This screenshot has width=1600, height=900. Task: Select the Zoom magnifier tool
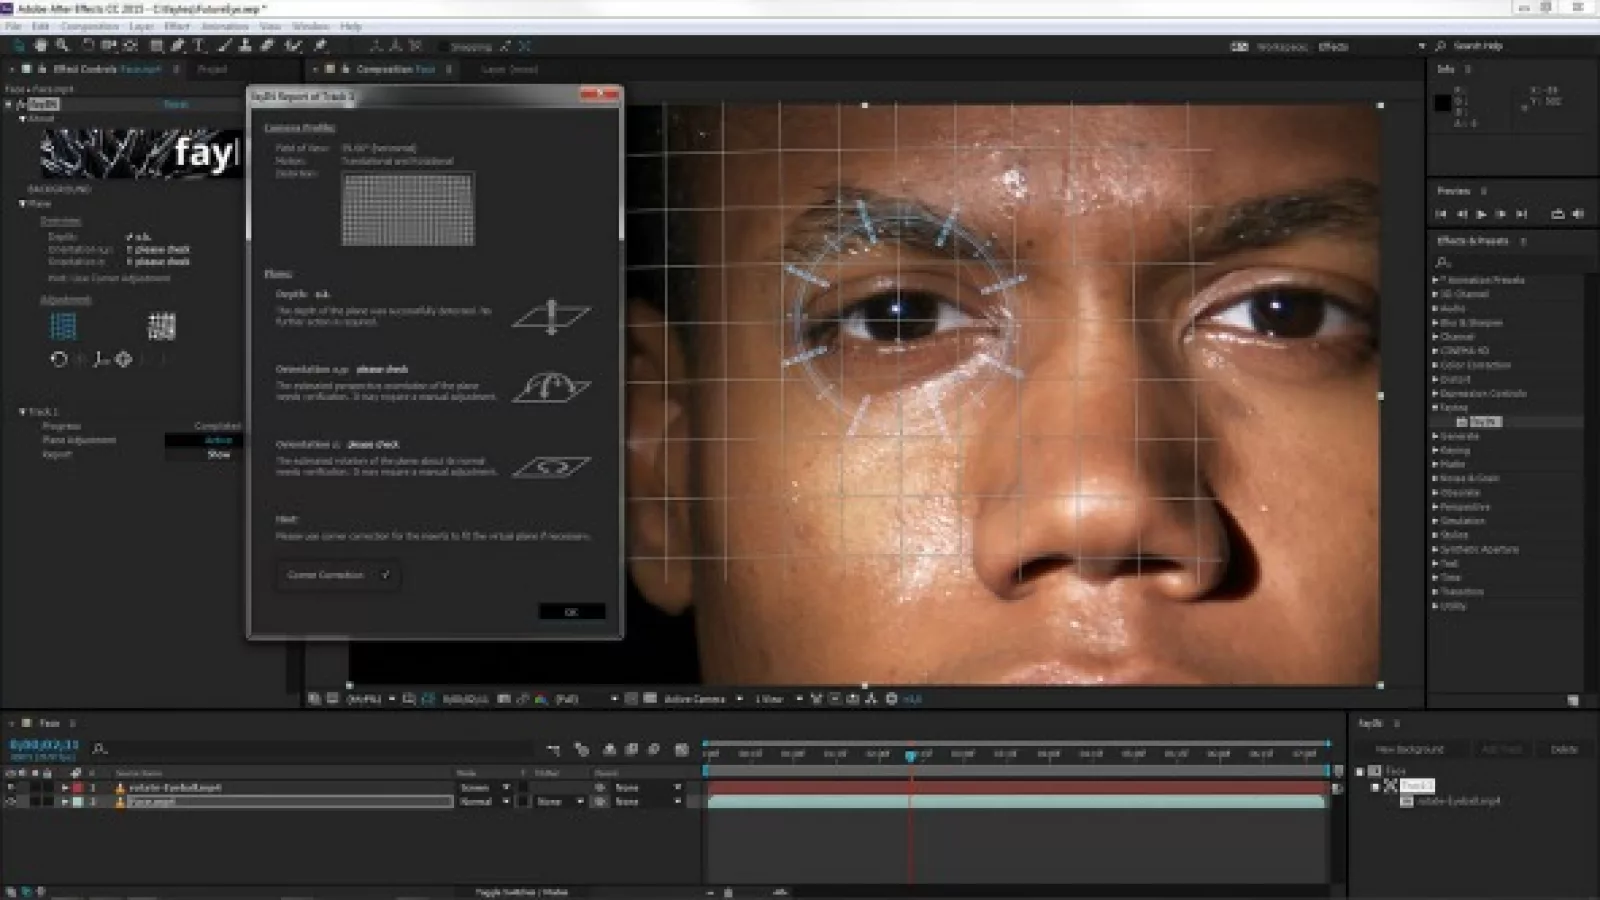coord(62,46)
